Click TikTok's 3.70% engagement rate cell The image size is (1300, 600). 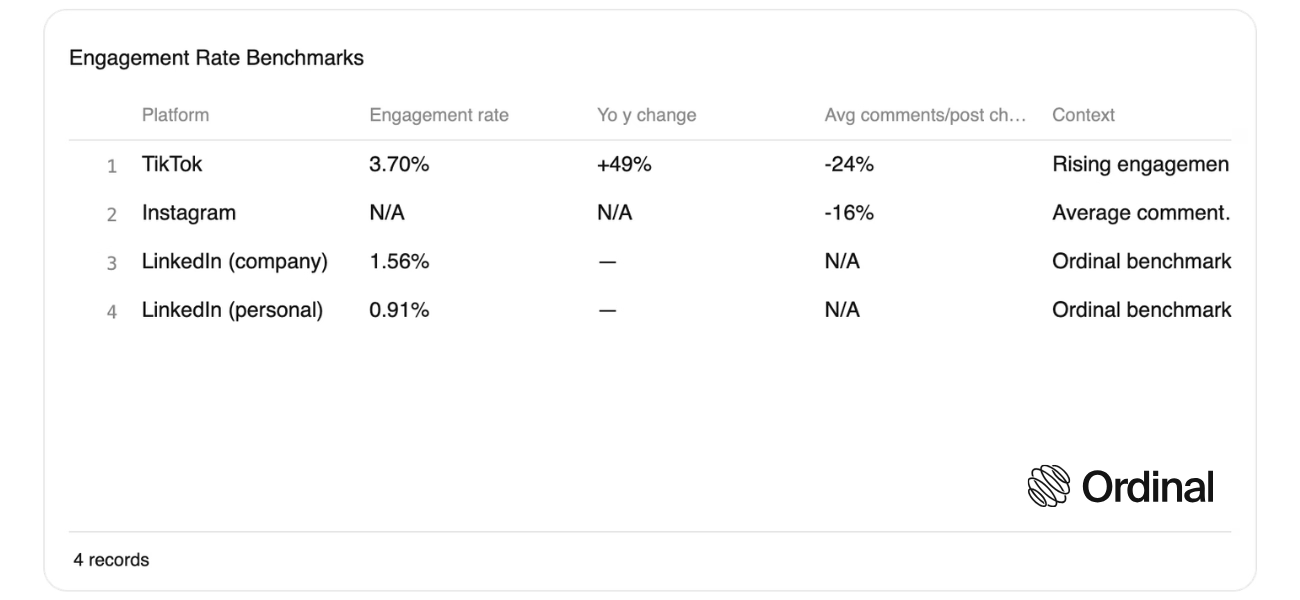pyautogui.click(x=399, y=165)
